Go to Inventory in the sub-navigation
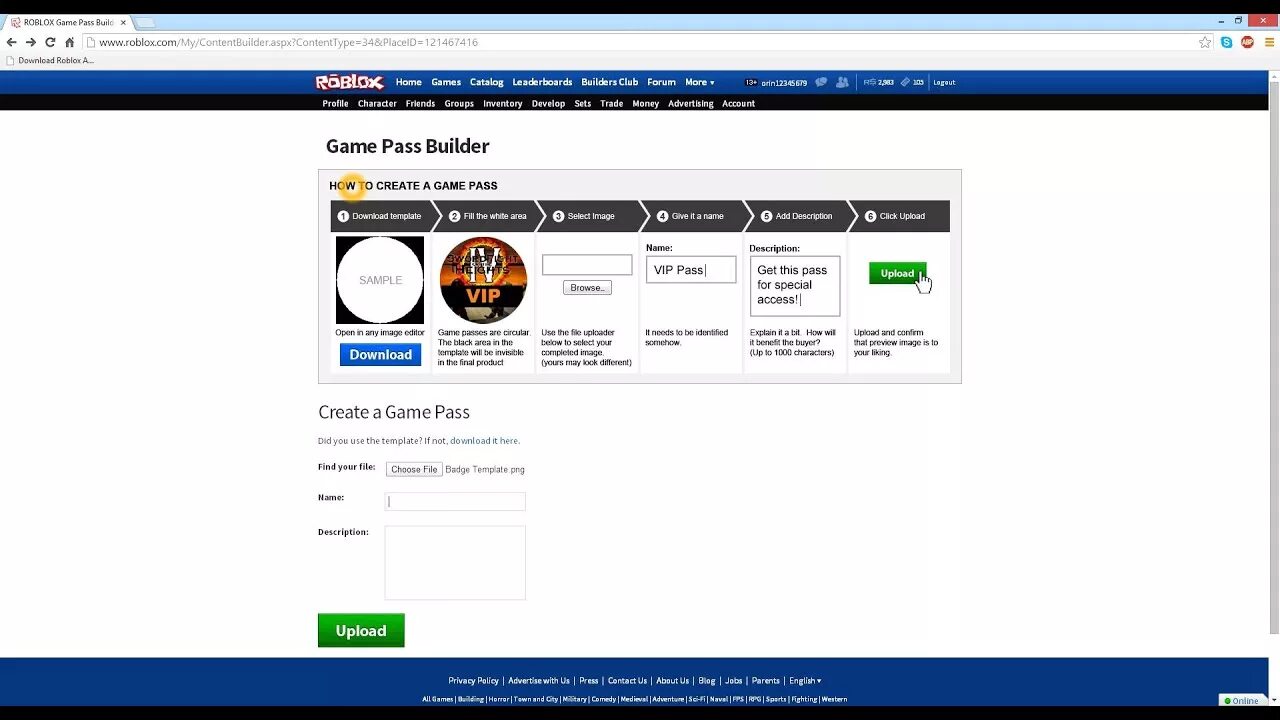1280x720 pixels. (x=502, y=103)
